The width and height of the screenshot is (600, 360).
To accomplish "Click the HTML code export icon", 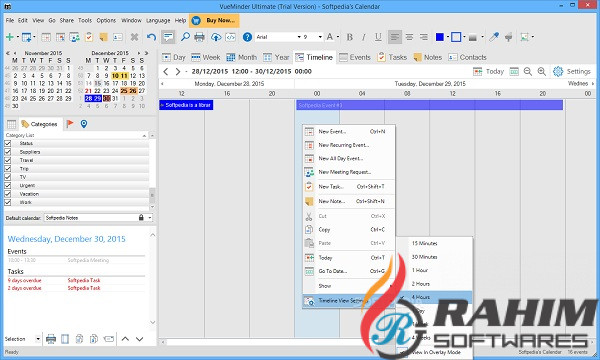I will coord(230,37).
